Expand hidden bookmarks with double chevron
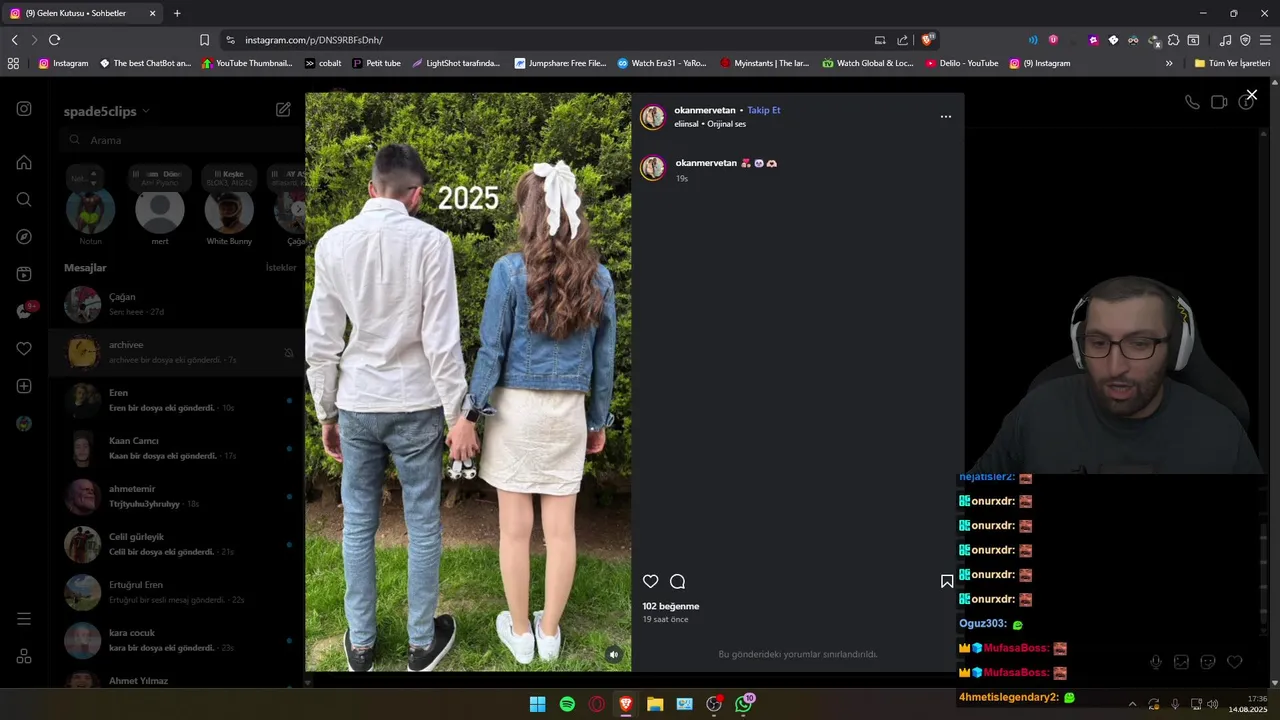Viewport: 1280px width, 720px height. coord(1169,63)
